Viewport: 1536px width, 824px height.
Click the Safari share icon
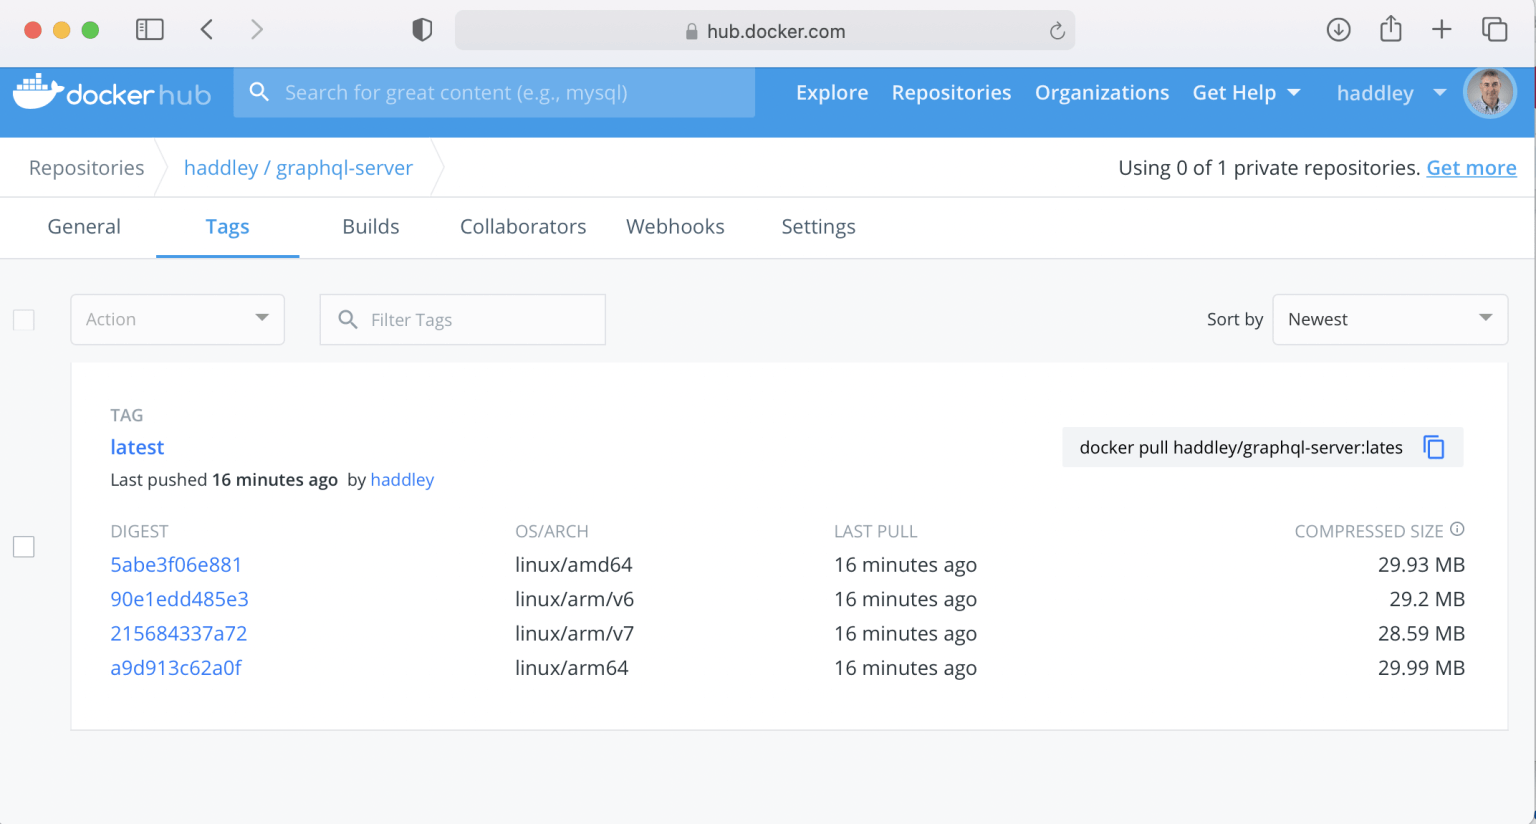[x=1390, y=30]
